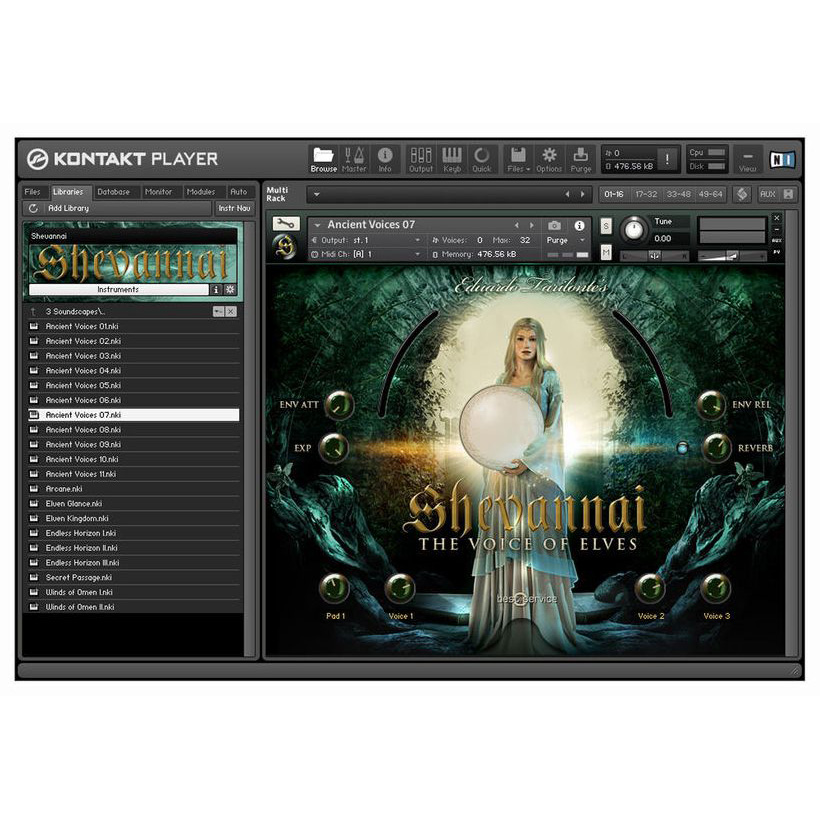Image resolution: width=820 pixels, height=820 pixels.
Task: Show the on-screen Keyb keyboard
Action: coord(452,160)
